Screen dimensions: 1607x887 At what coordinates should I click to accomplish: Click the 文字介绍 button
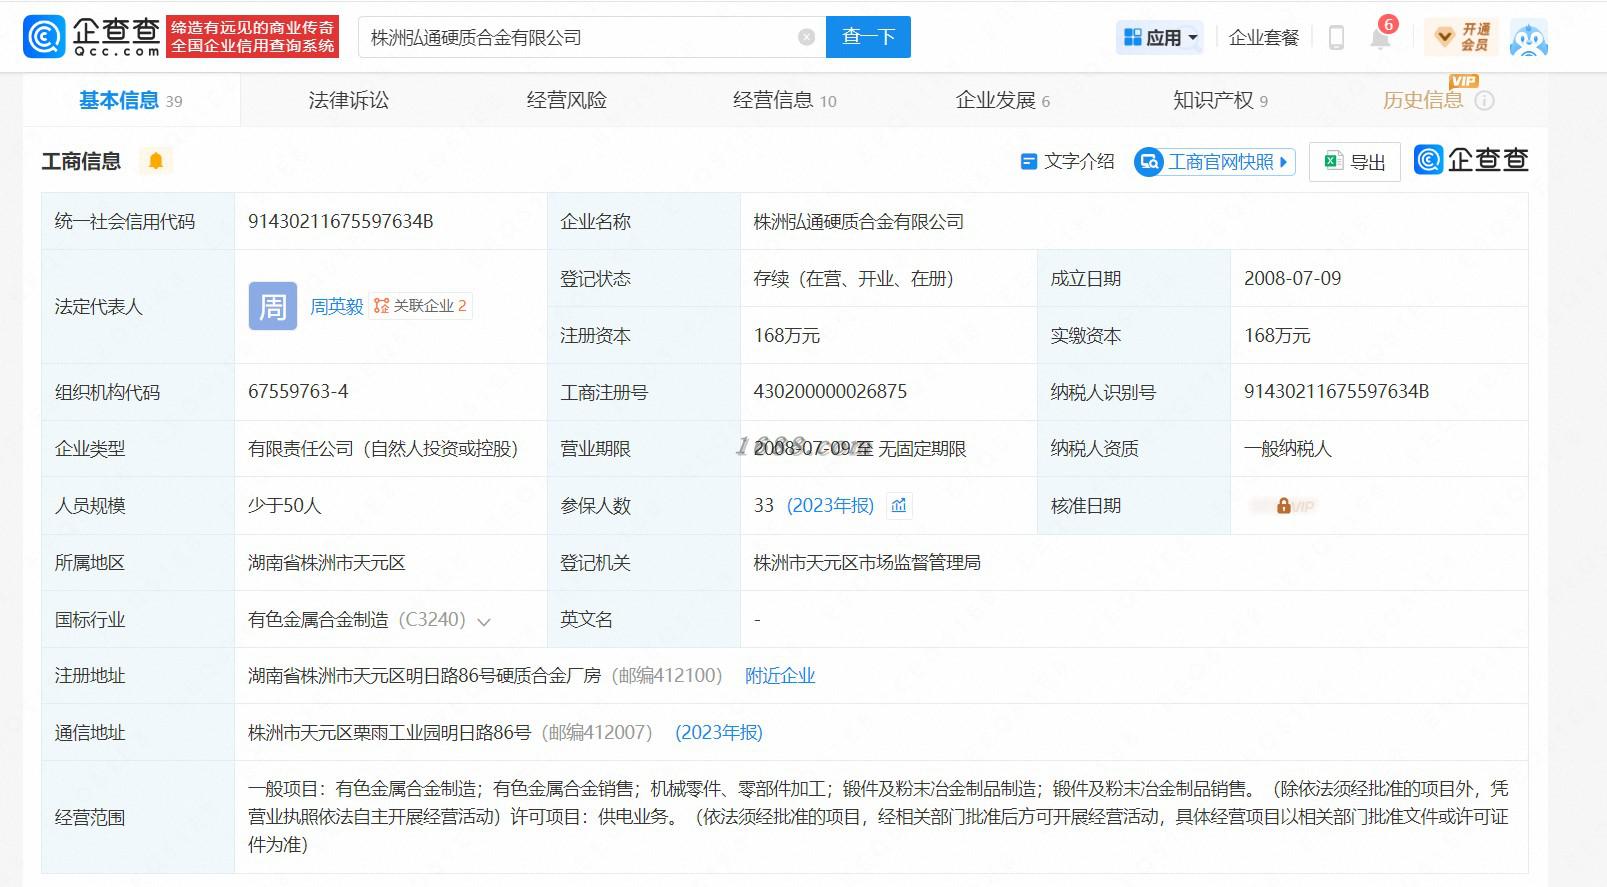pos(1067,161)
